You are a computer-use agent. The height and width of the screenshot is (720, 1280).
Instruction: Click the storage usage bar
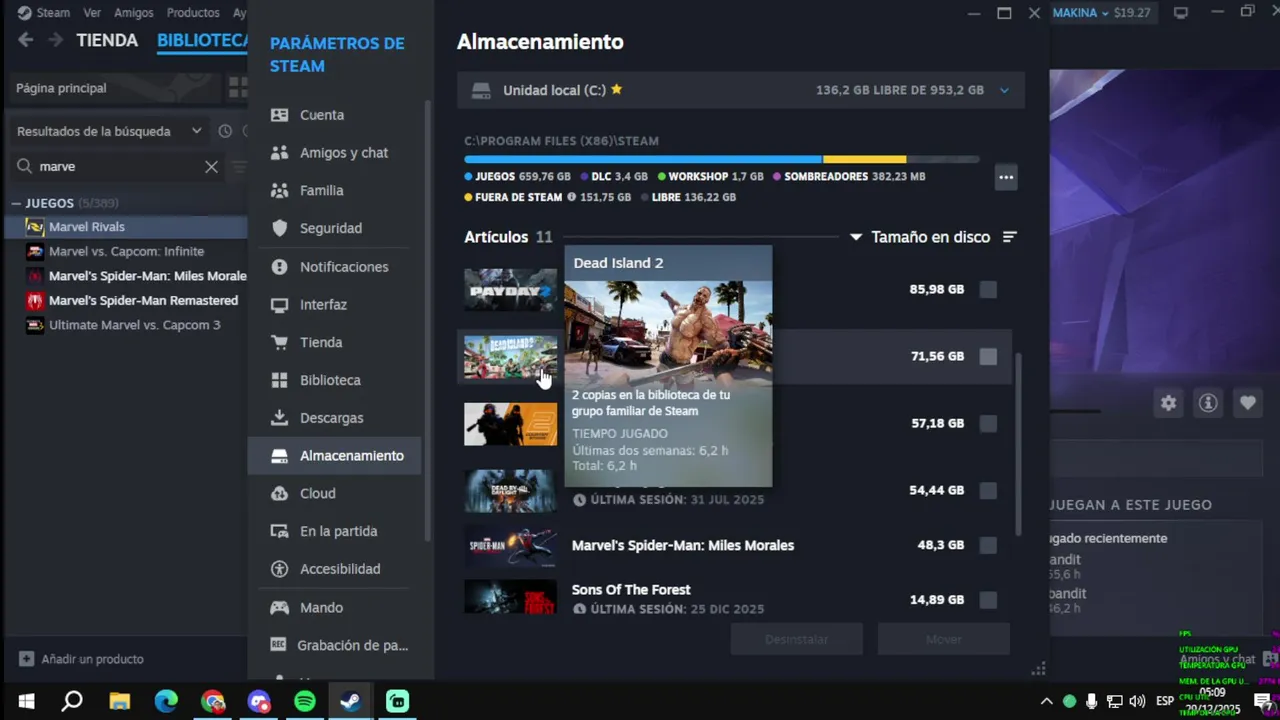pyautogui.click(x=721, y=159)
